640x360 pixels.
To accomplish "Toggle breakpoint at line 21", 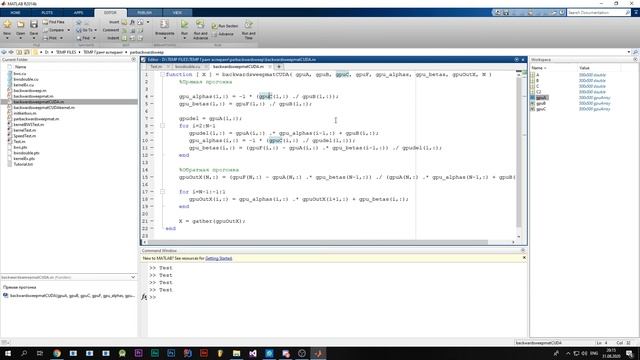I will point(152,221).
